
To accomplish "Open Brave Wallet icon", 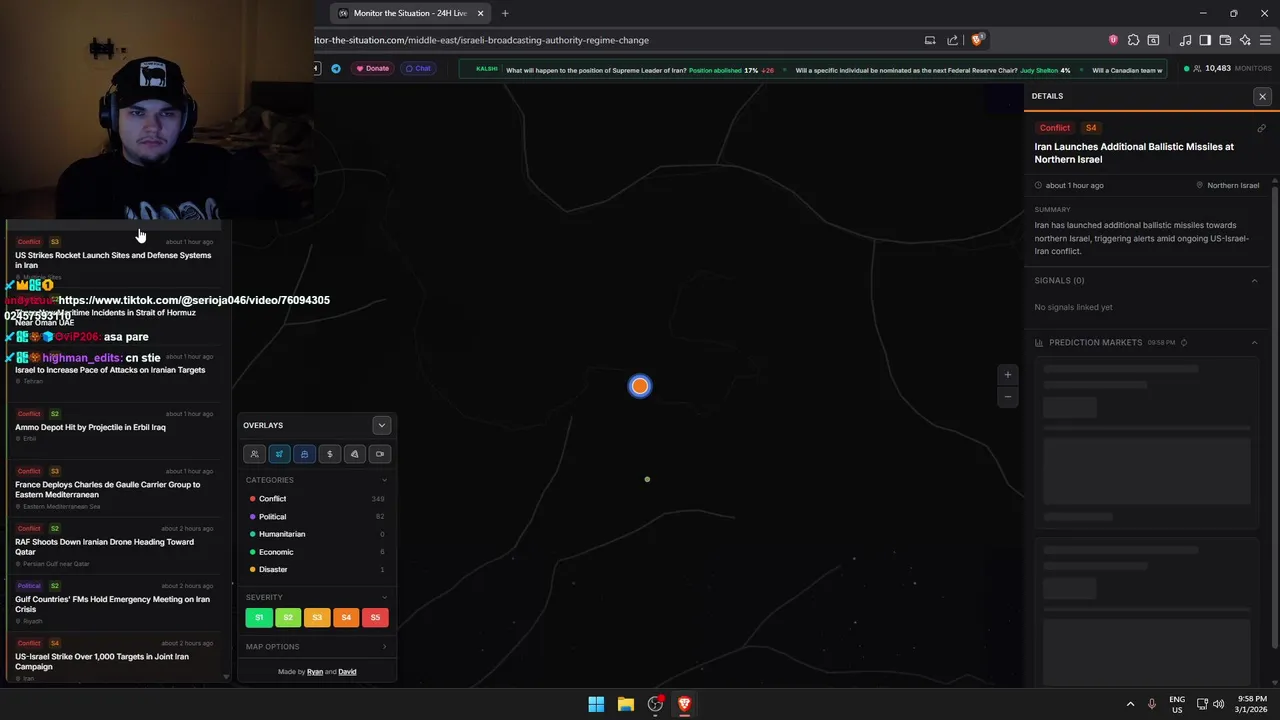I will (x=1225, y=40).
